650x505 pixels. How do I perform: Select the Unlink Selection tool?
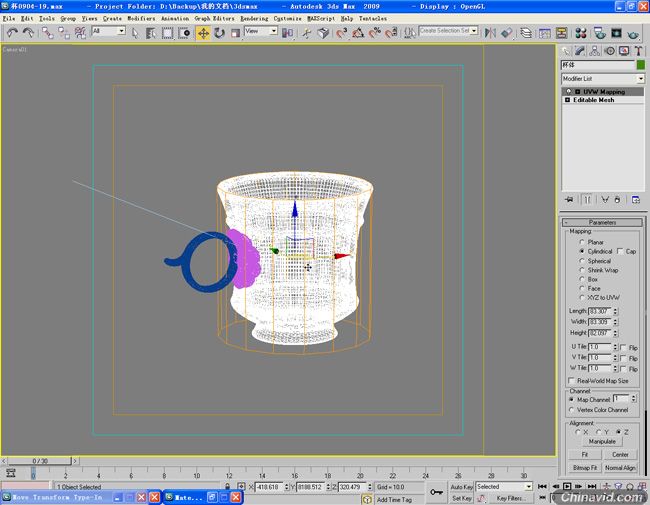pos(64,33)
